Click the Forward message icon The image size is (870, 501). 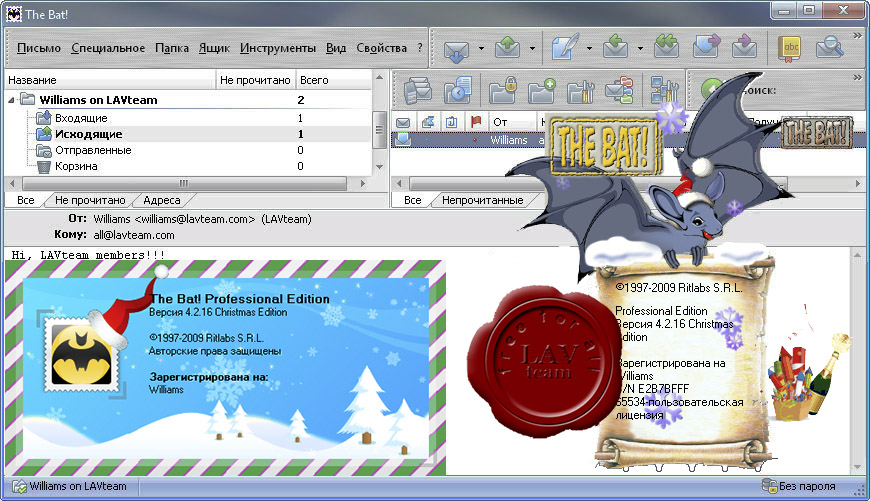tap(706, 47)
